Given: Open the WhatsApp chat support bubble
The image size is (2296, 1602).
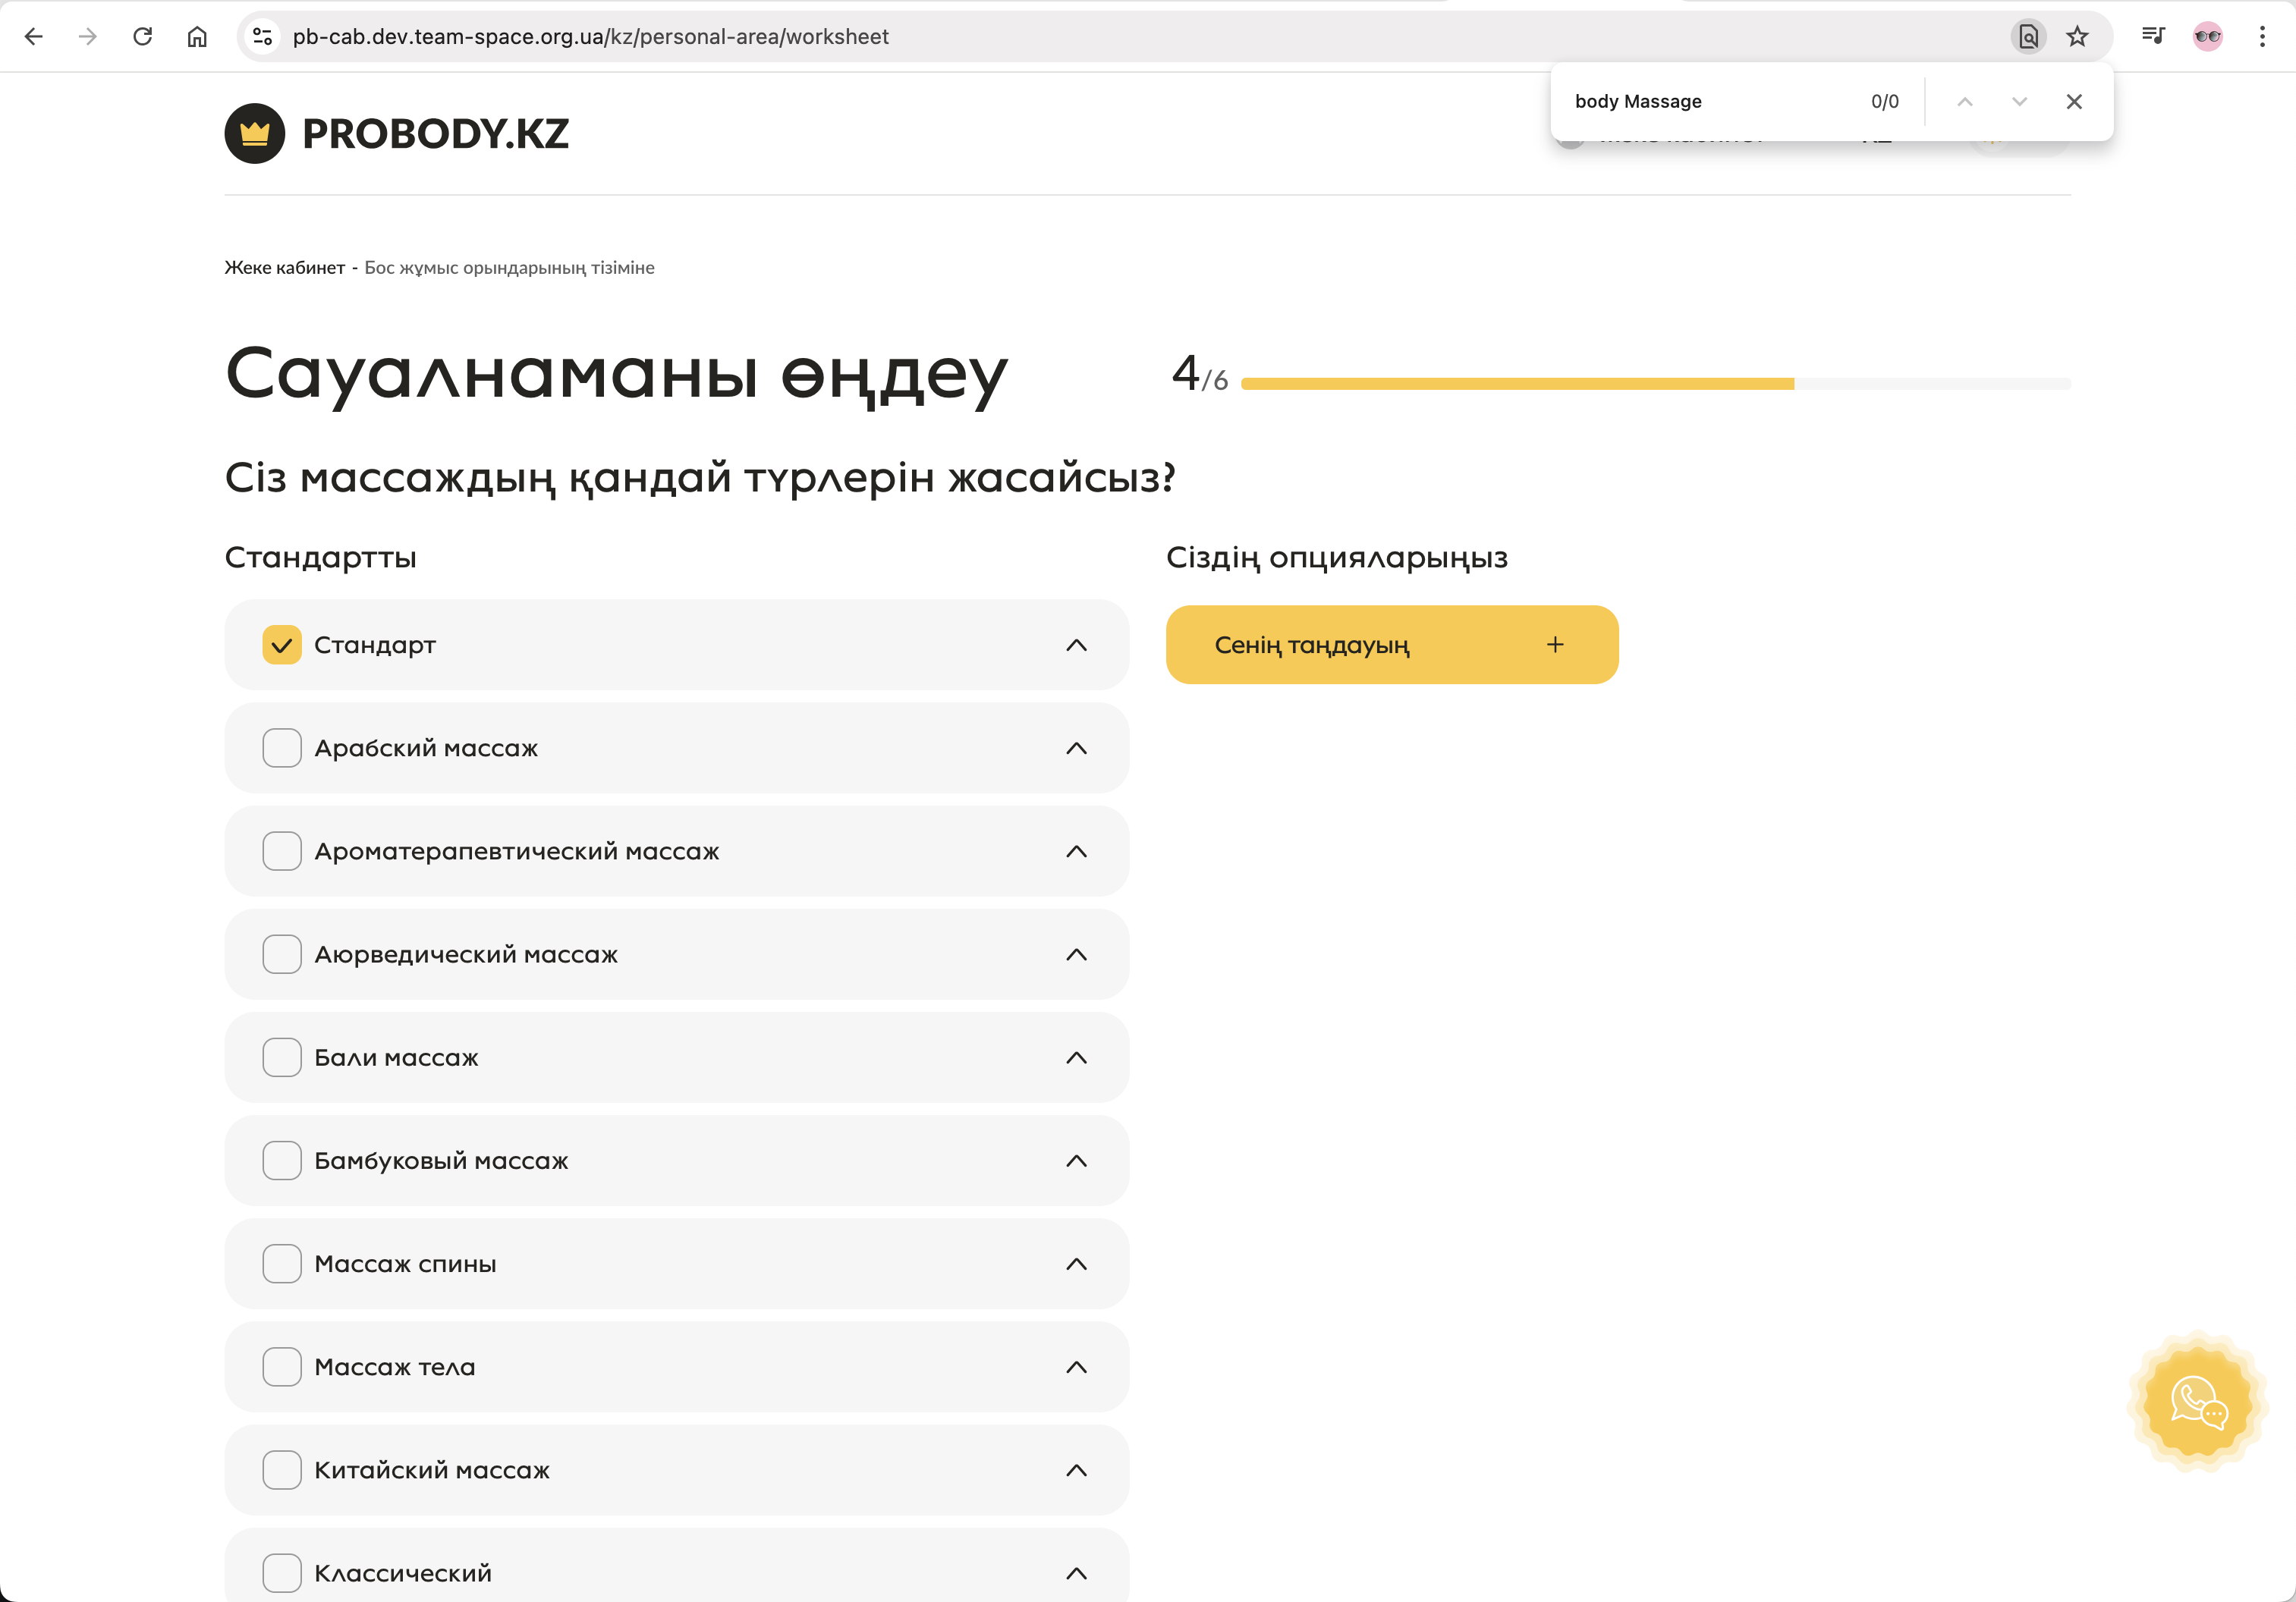Looking at the screenshot, I should tap(2198, 1402).
